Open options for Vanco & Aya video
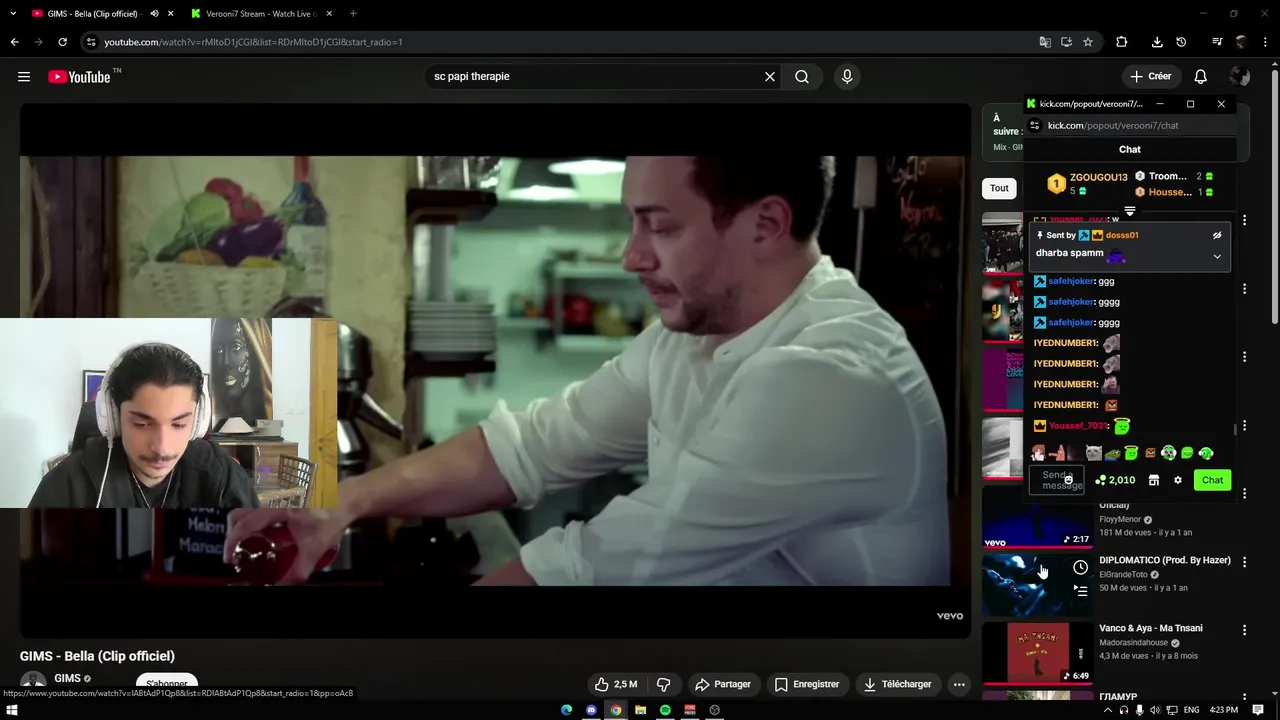Image resolution: width=1280 pixels, height=720 pixels. (1245, 630)
